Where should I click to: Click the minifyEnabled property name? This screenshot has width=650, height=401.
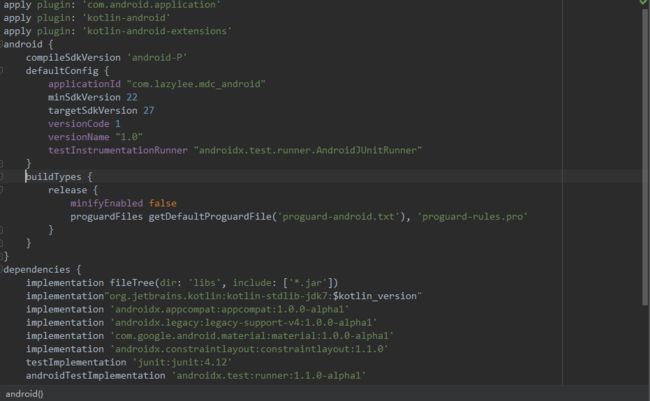tap(107, 204)
